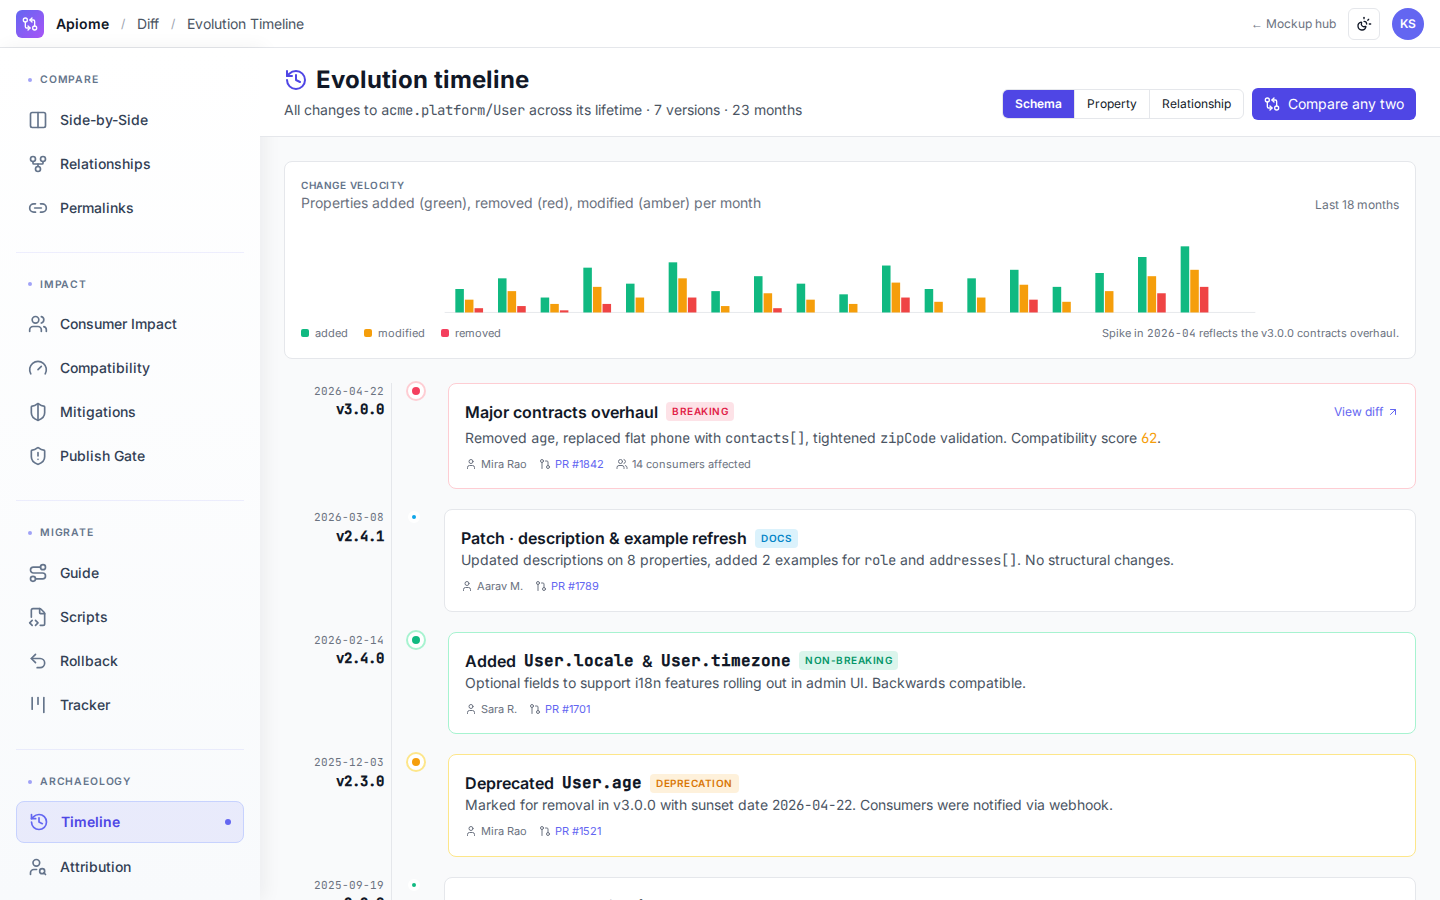The image size is (1440, 900).
Task: Click the person icon beside Aarav M.
Action: pos(467,586)
